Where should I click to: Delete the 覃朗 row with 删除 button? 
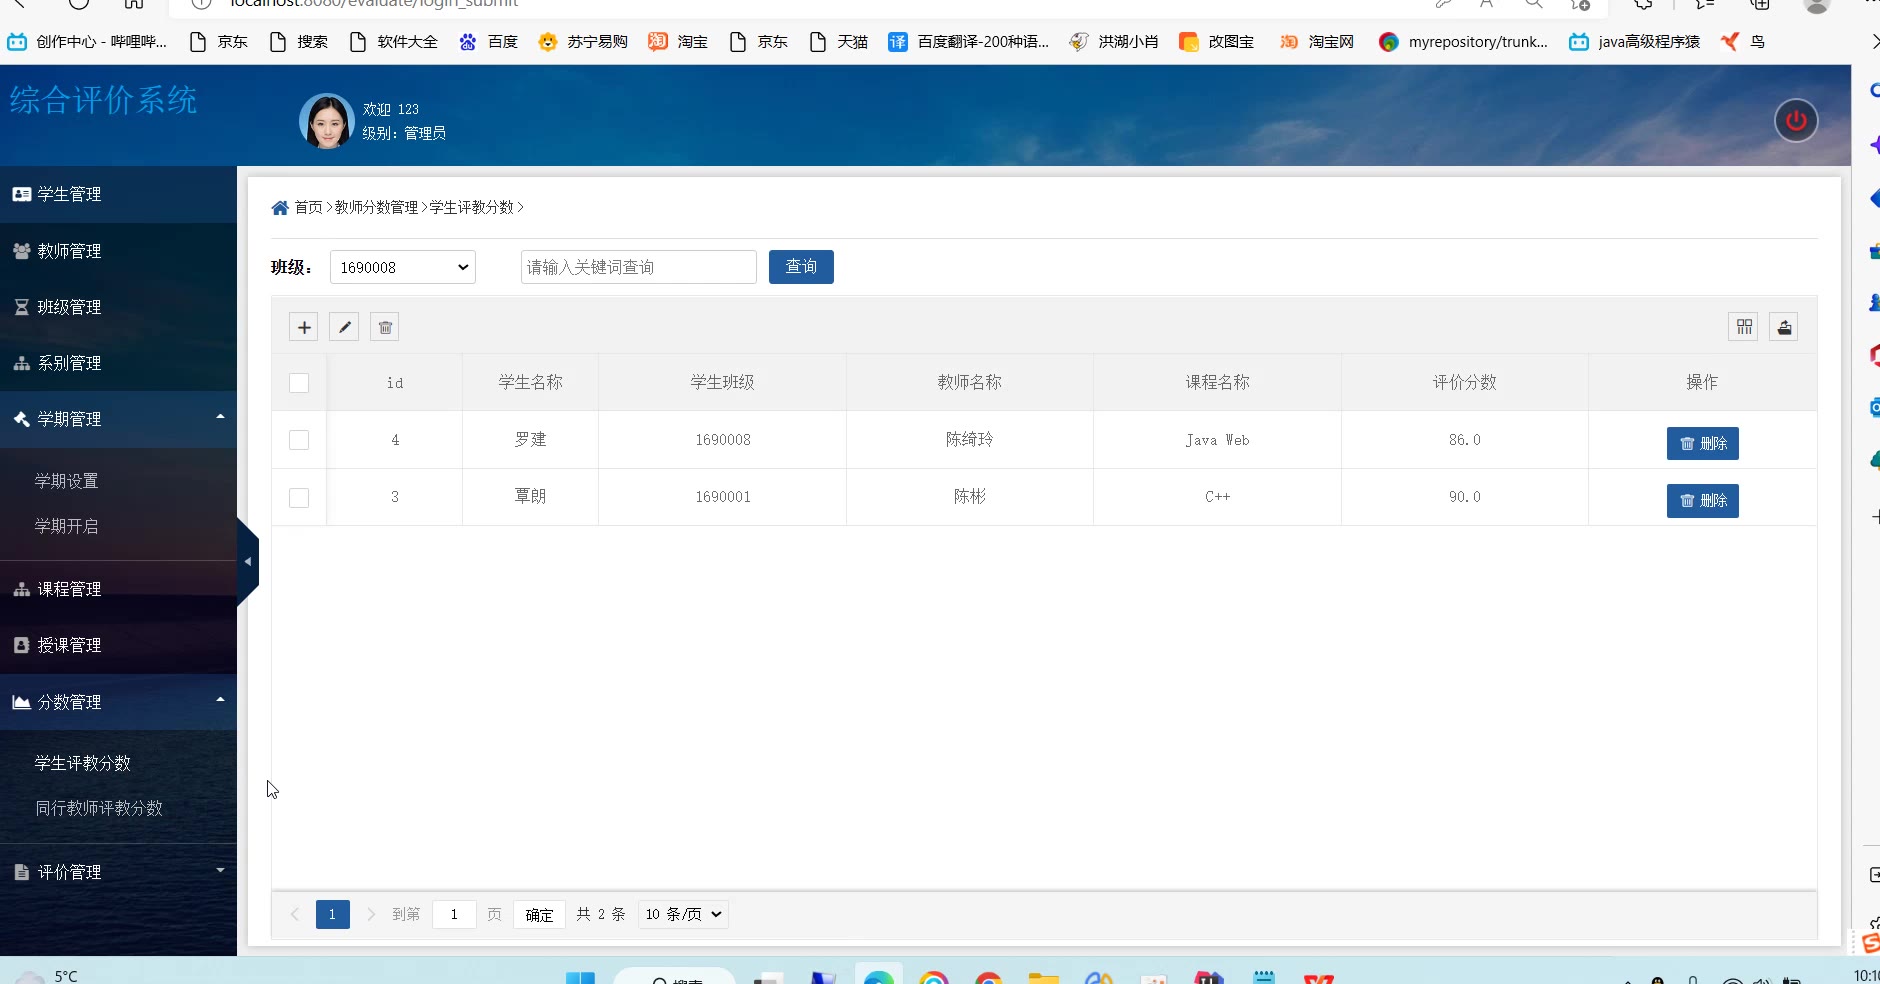tap(1703, 501)
